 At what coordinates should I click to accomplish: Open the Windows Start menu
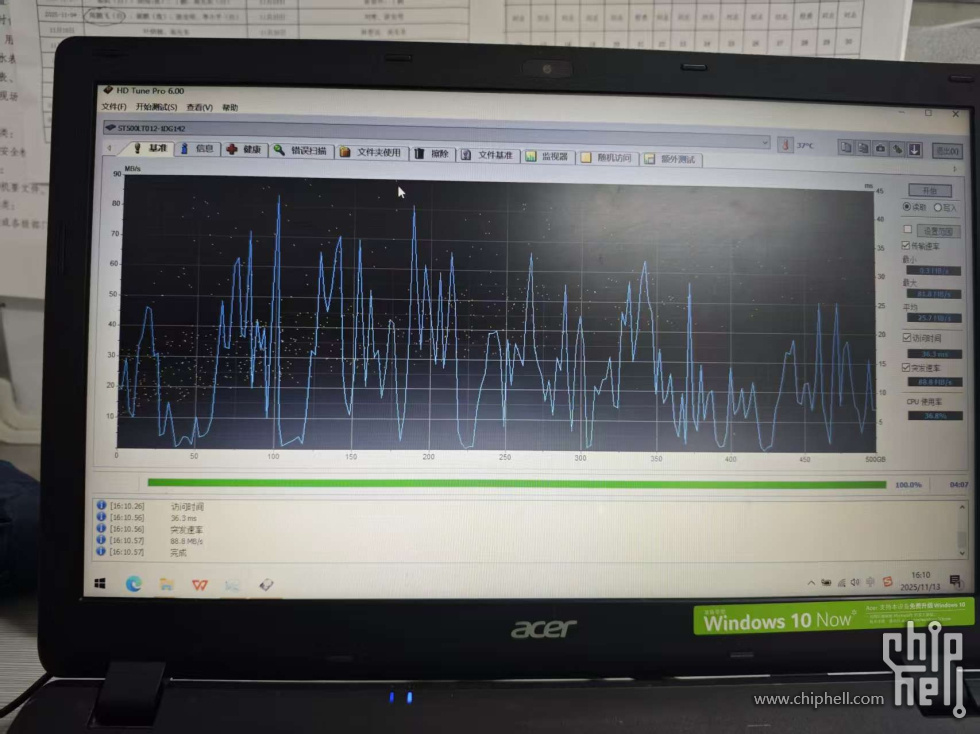[100, 582]
